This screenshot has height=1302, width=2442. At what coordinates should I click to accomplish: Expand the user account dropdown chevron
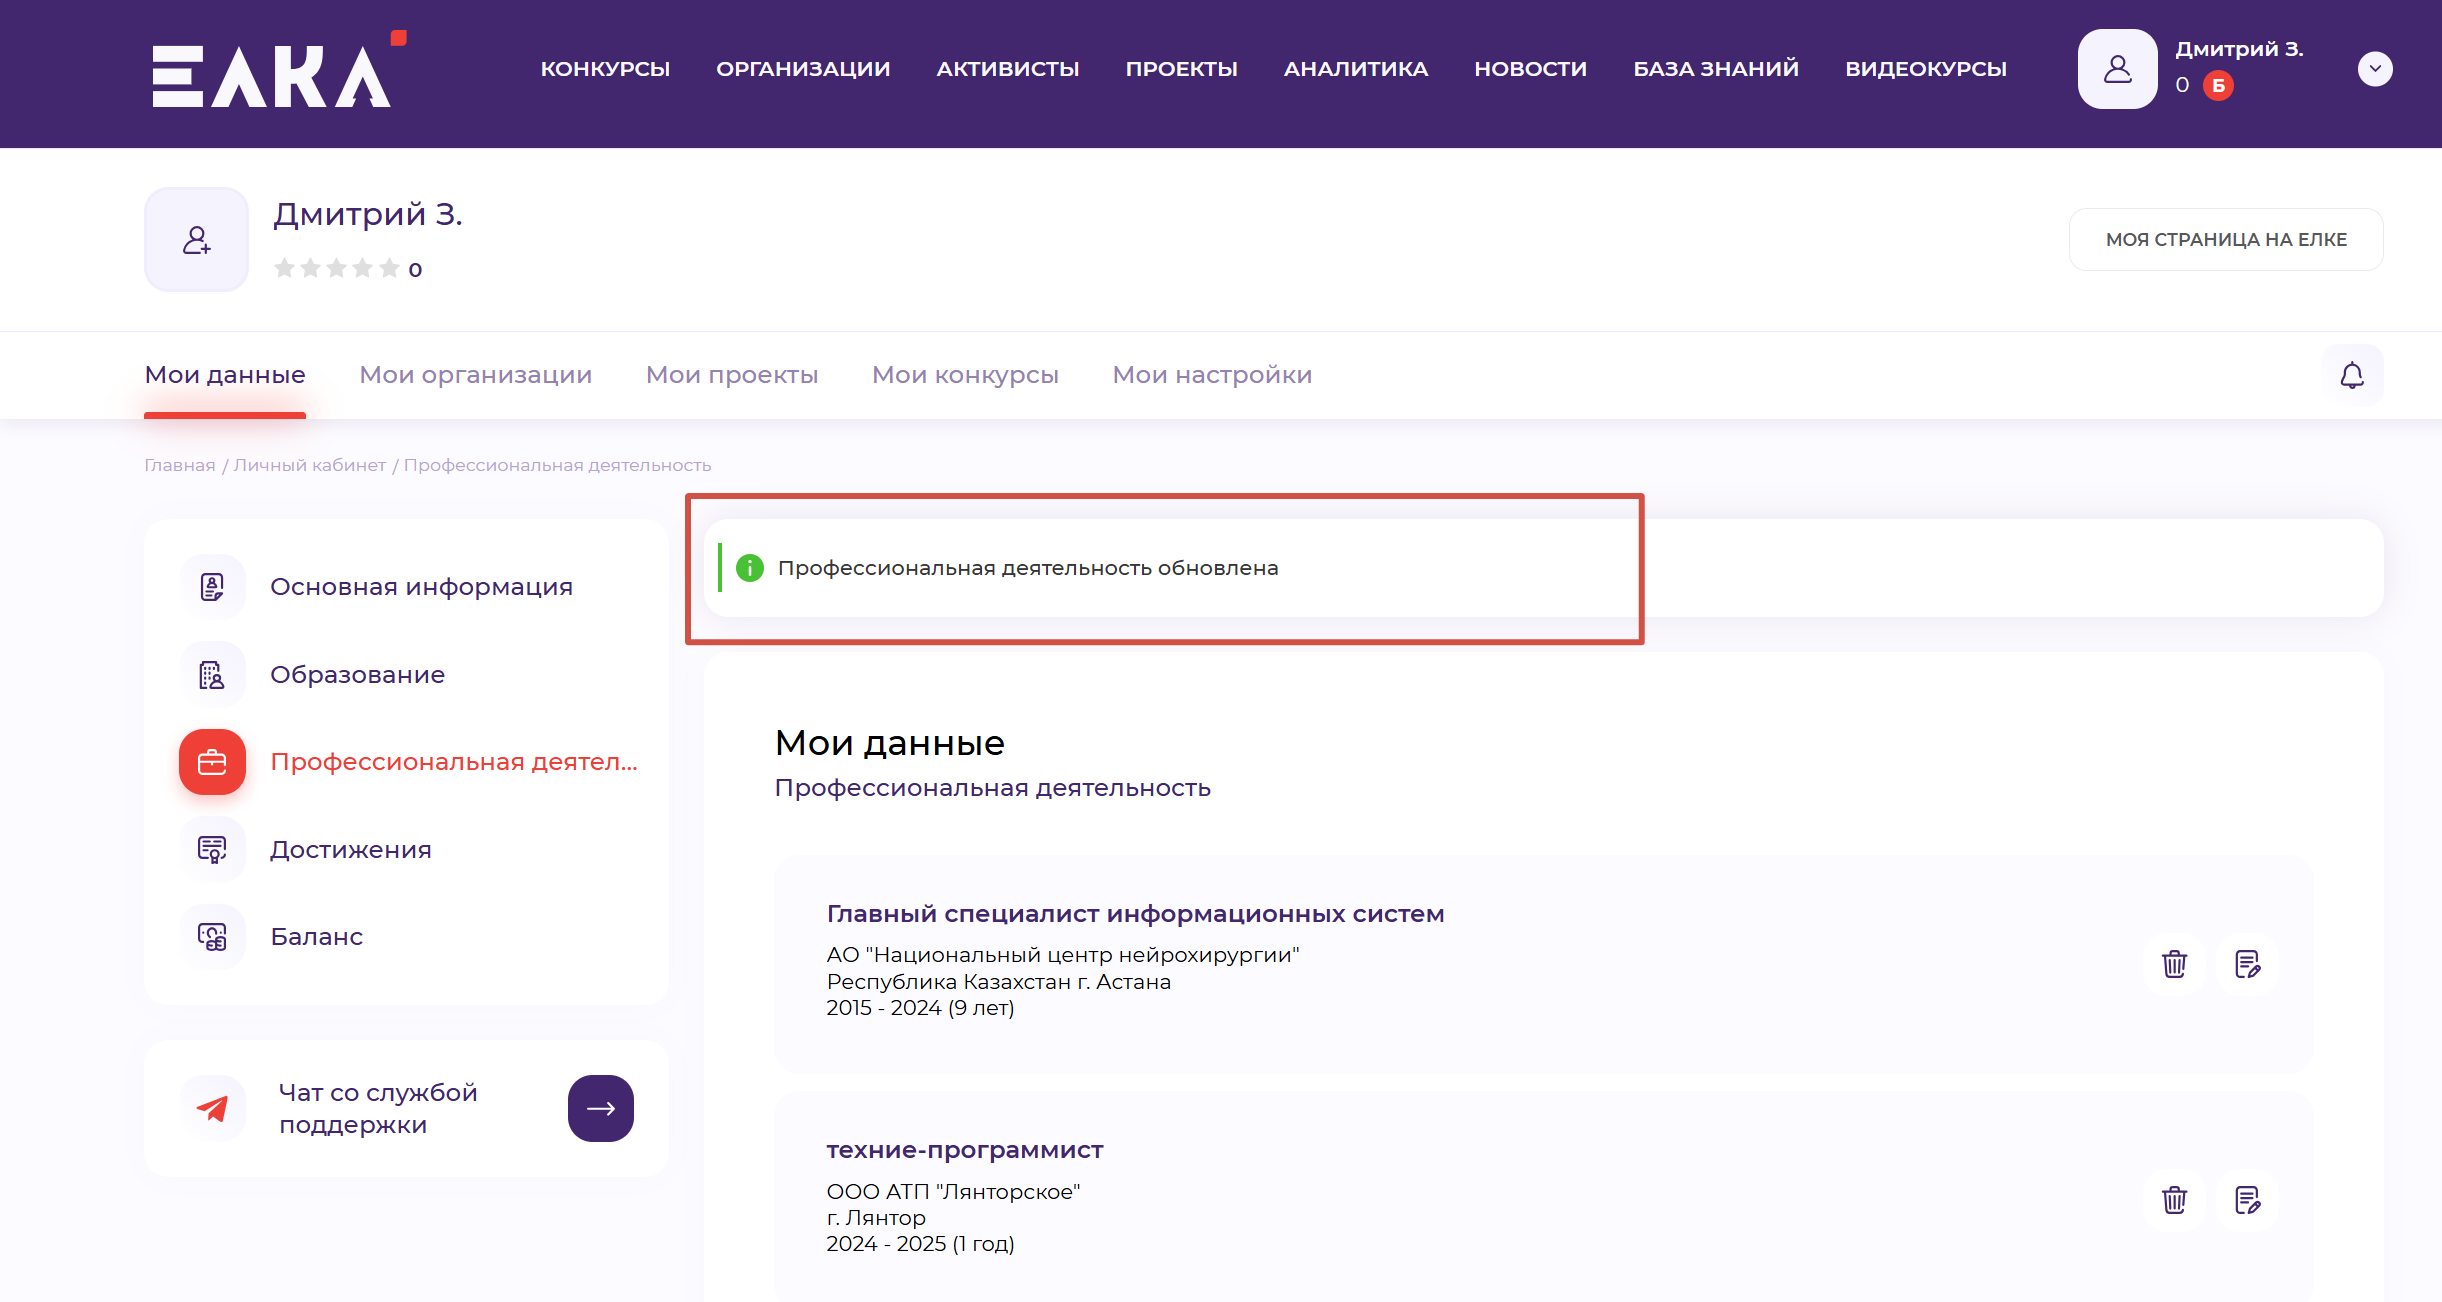tap(2375, 69)
